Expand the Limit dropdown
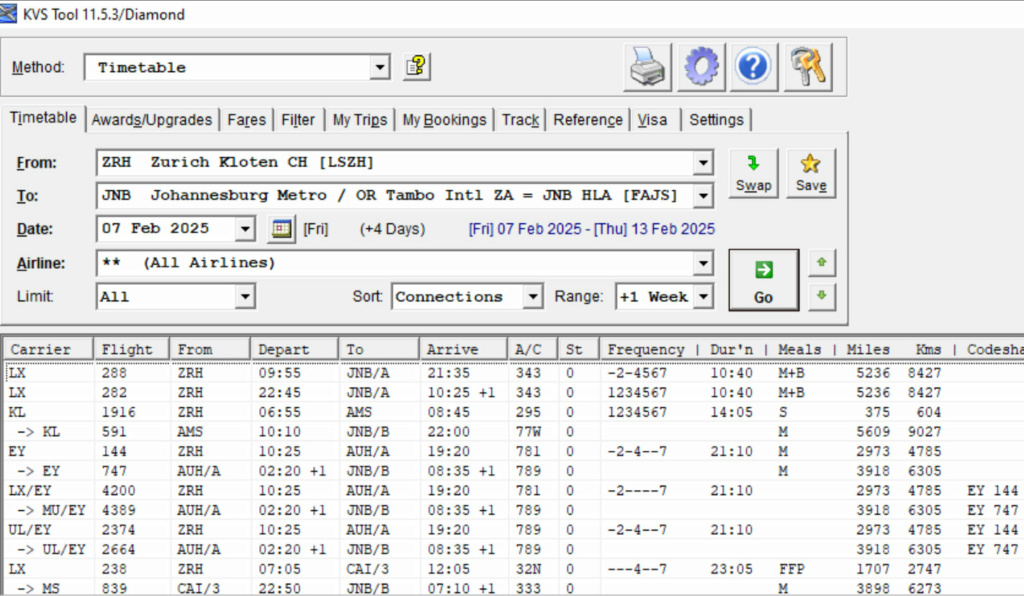Screen dimensions: 1024x596 [x=245, y=297]
